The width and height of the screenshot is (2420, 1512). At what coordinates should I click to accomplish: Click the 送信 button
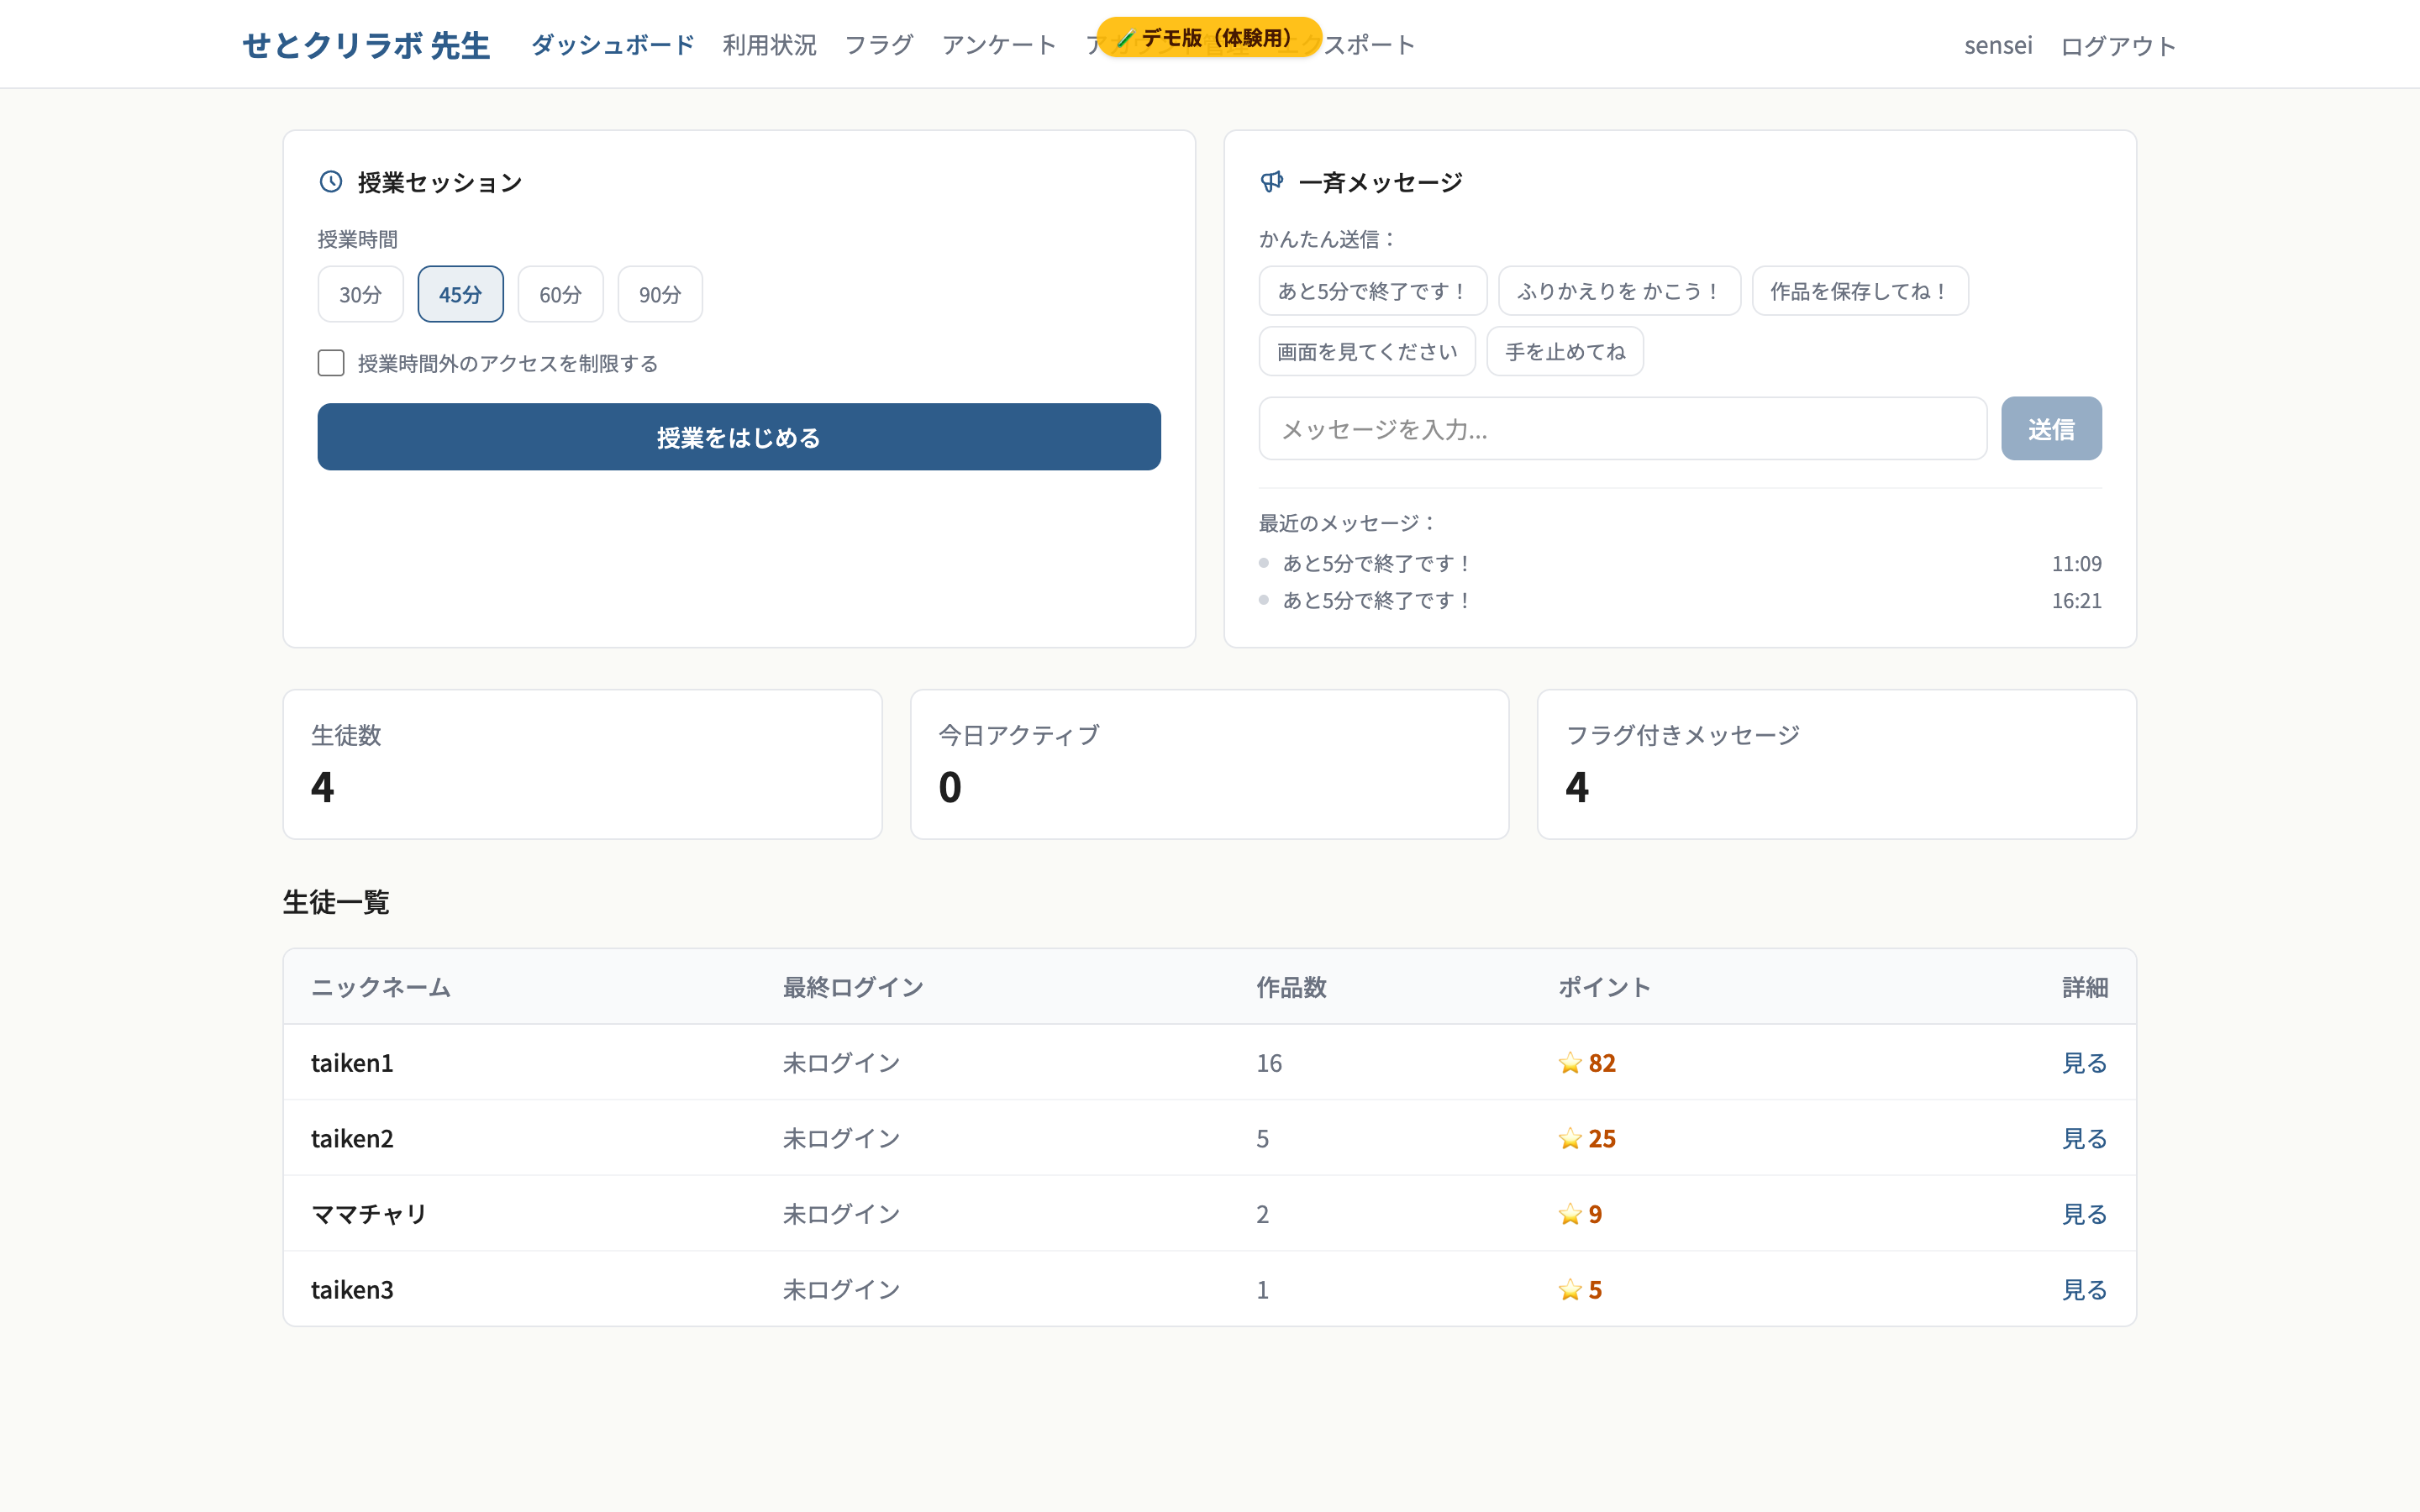point(2051,429)
